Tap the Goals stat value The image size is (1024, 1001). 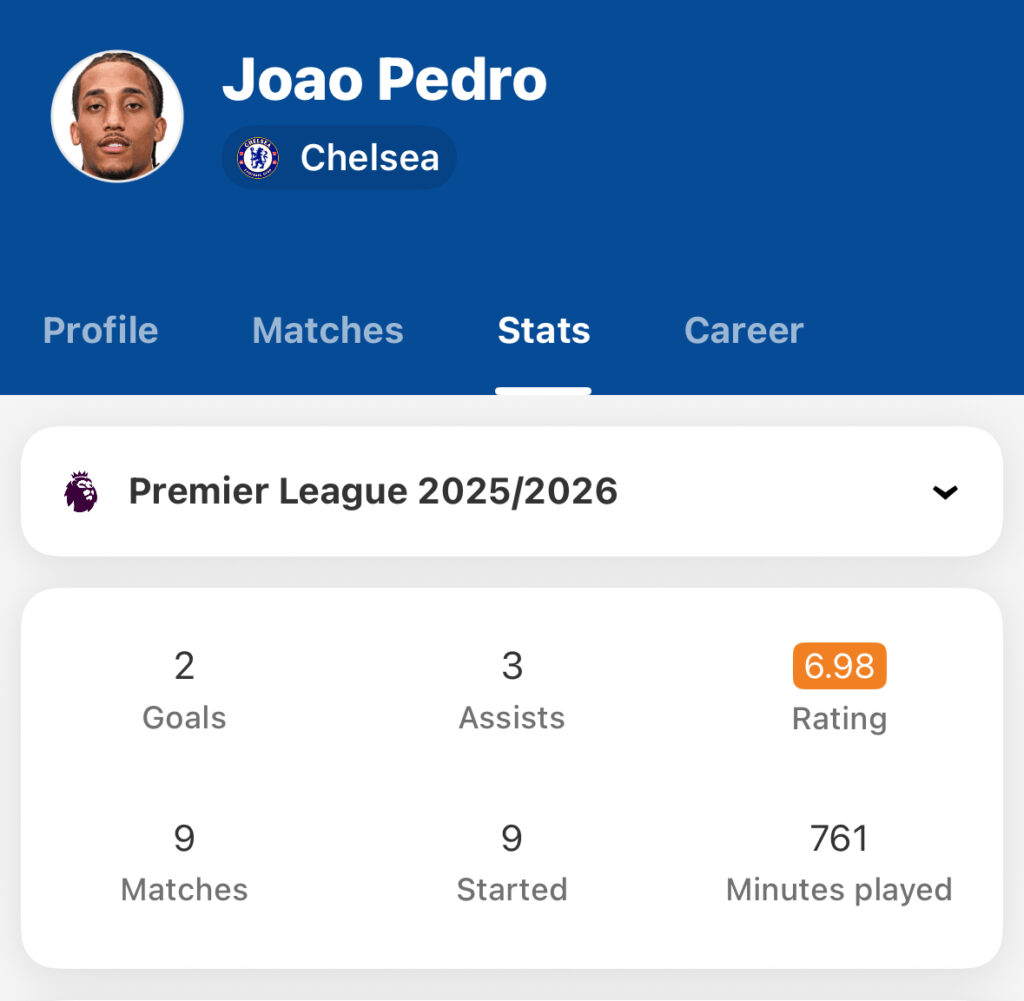point(184,666)
